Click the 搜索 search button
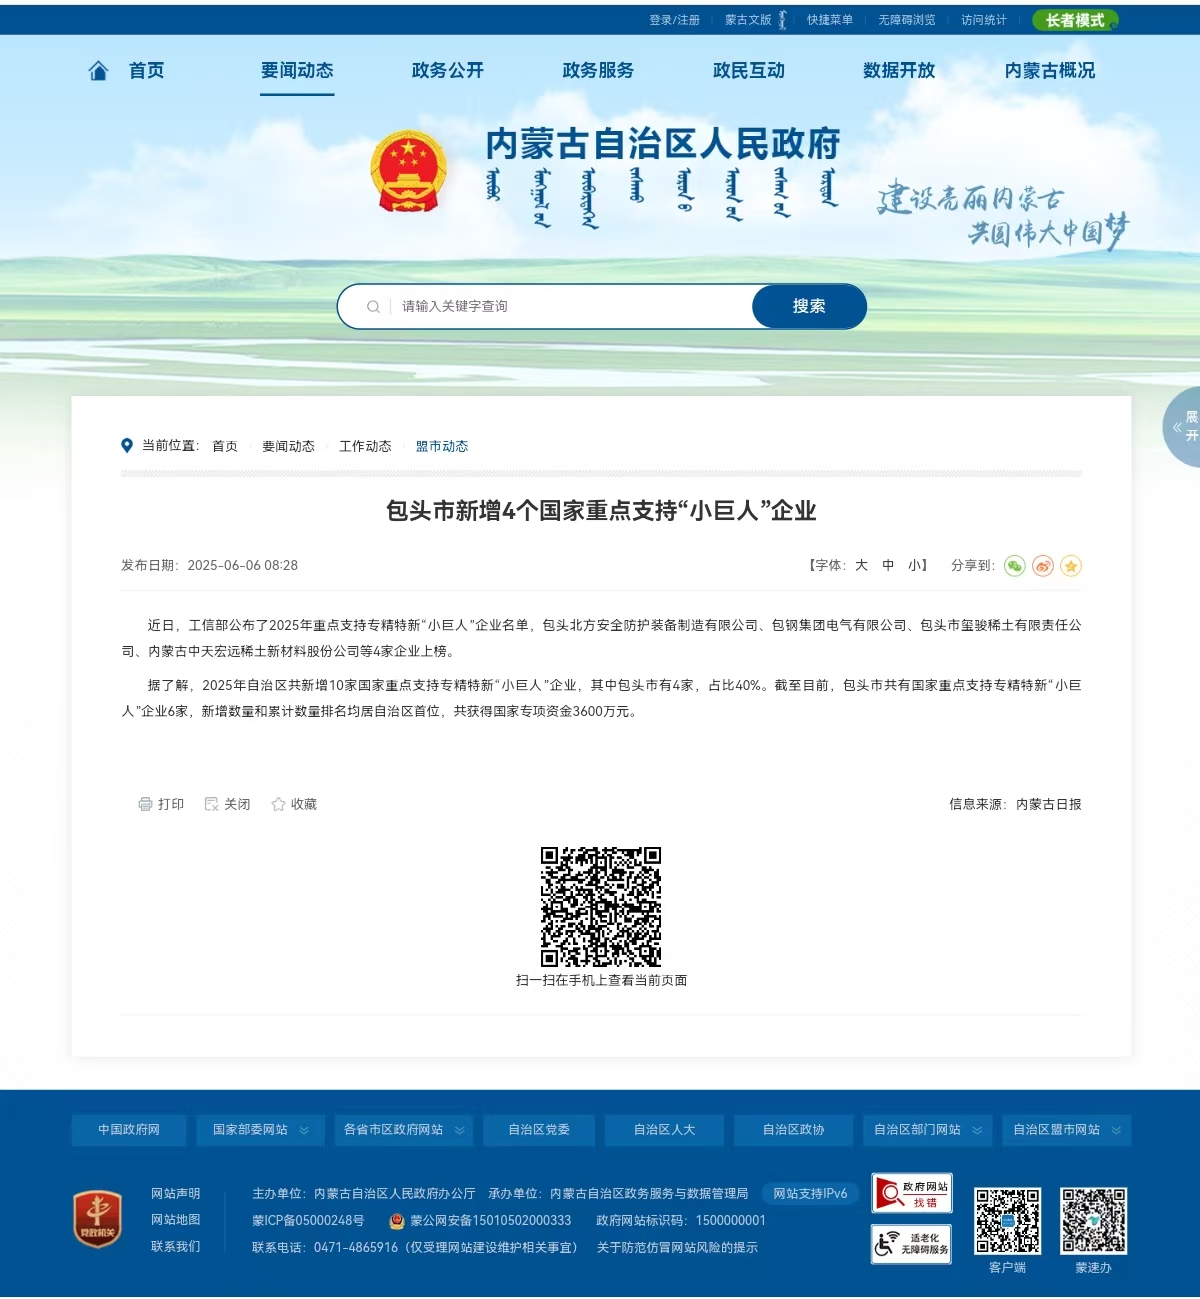Viewport: 1200px width, 1299px height. click(x=808, y=306)
